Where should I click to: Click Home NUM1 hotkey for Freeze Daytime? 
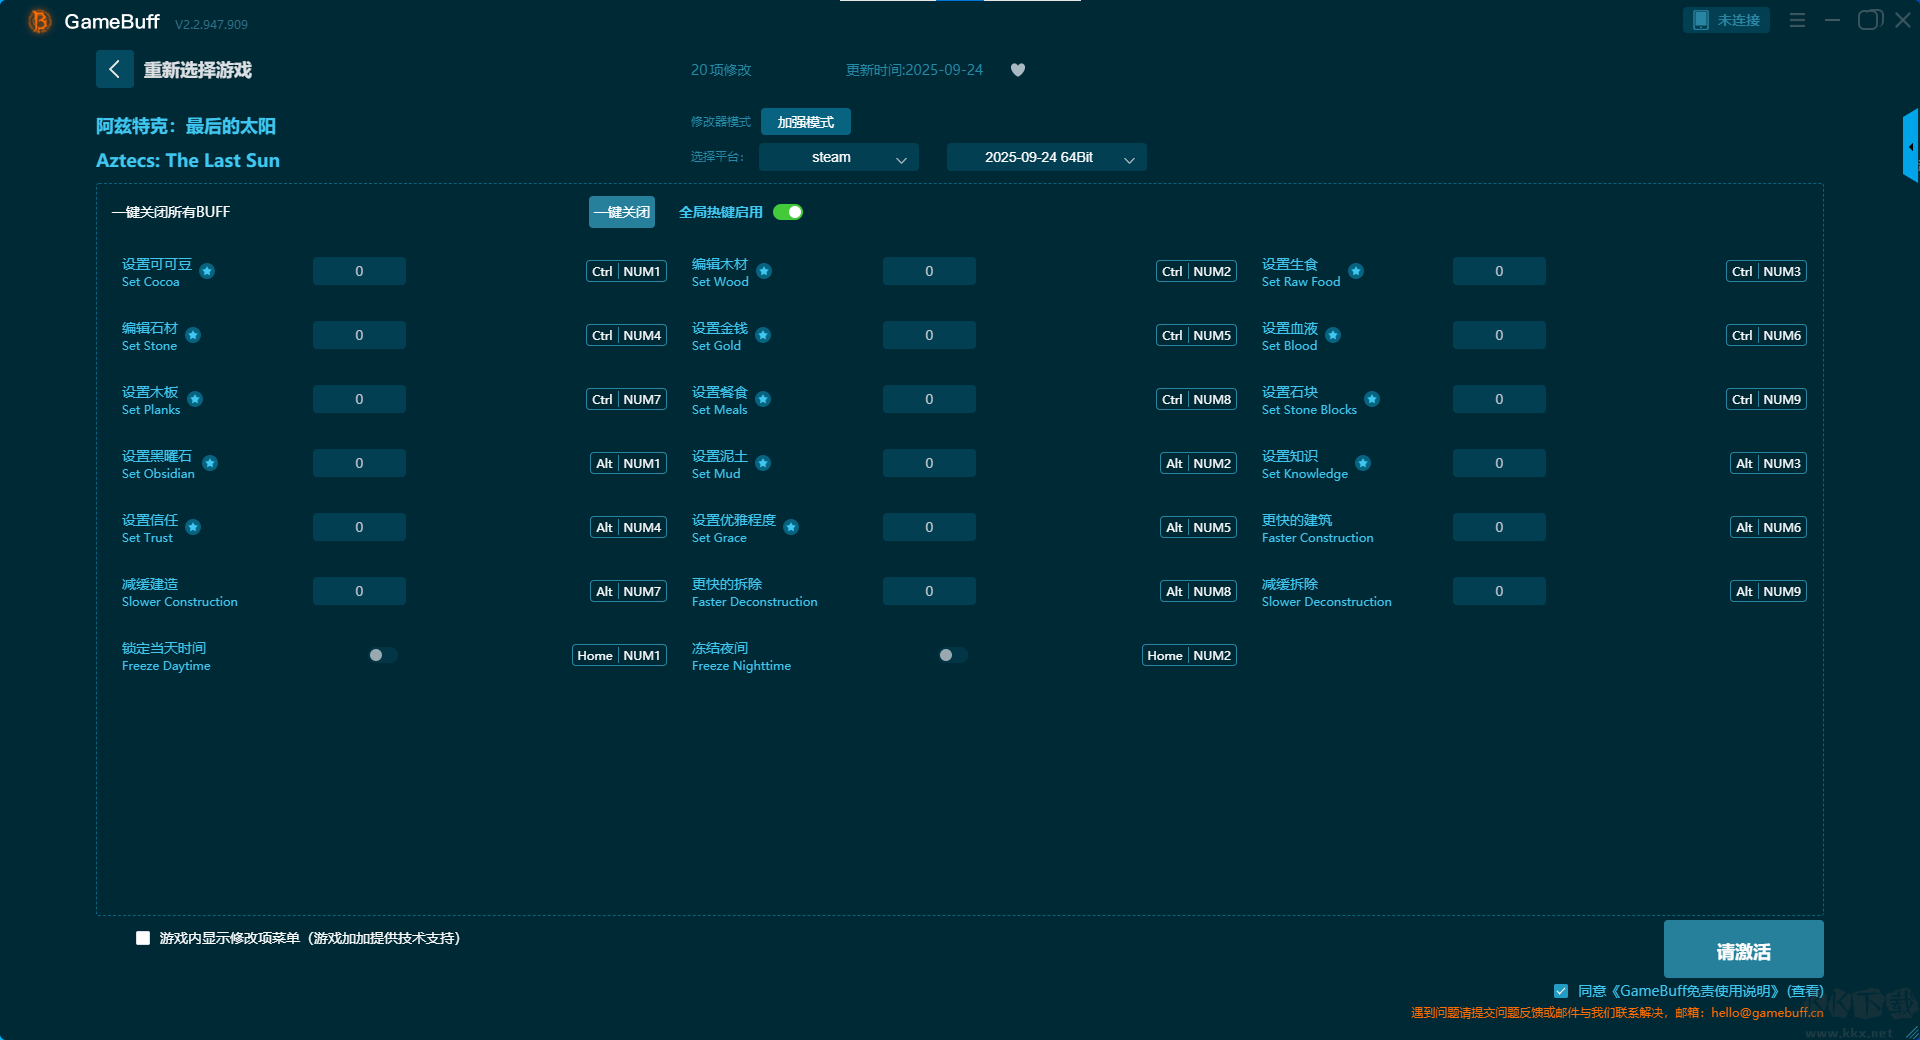619,655
